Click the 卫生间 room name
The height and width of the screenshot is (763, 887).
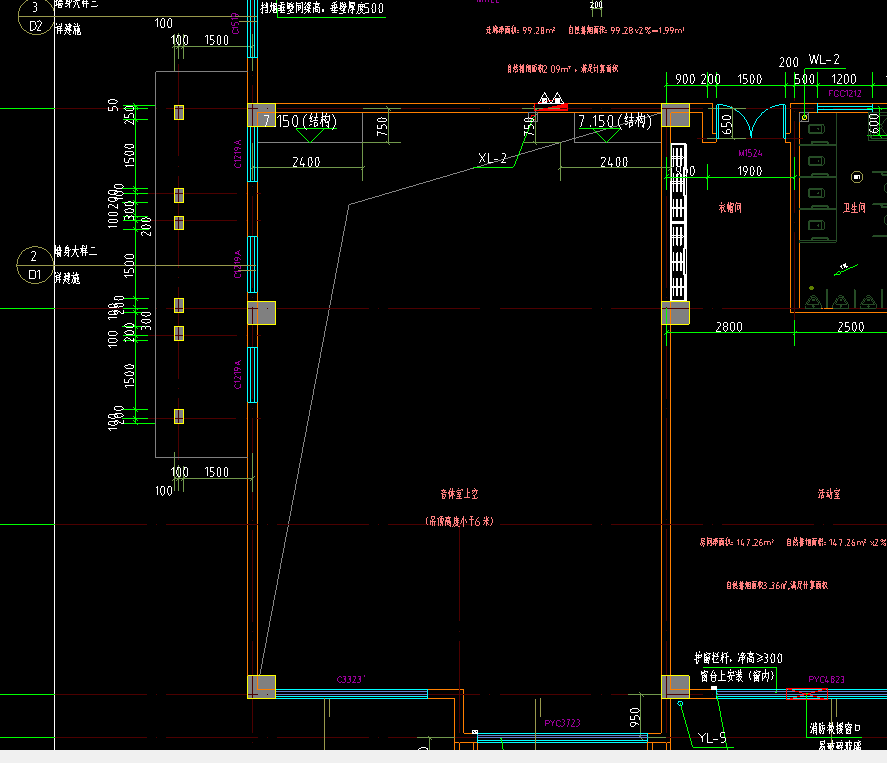click(854, 208)
